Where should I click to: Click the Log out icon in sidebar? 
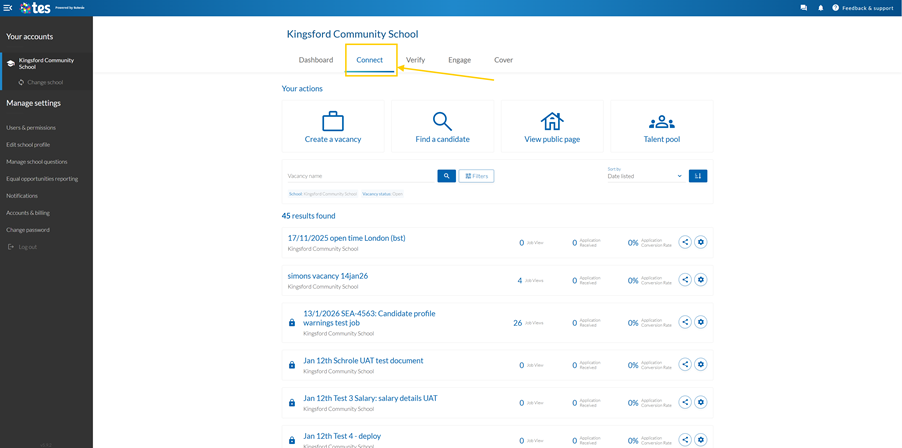point(11,247)
